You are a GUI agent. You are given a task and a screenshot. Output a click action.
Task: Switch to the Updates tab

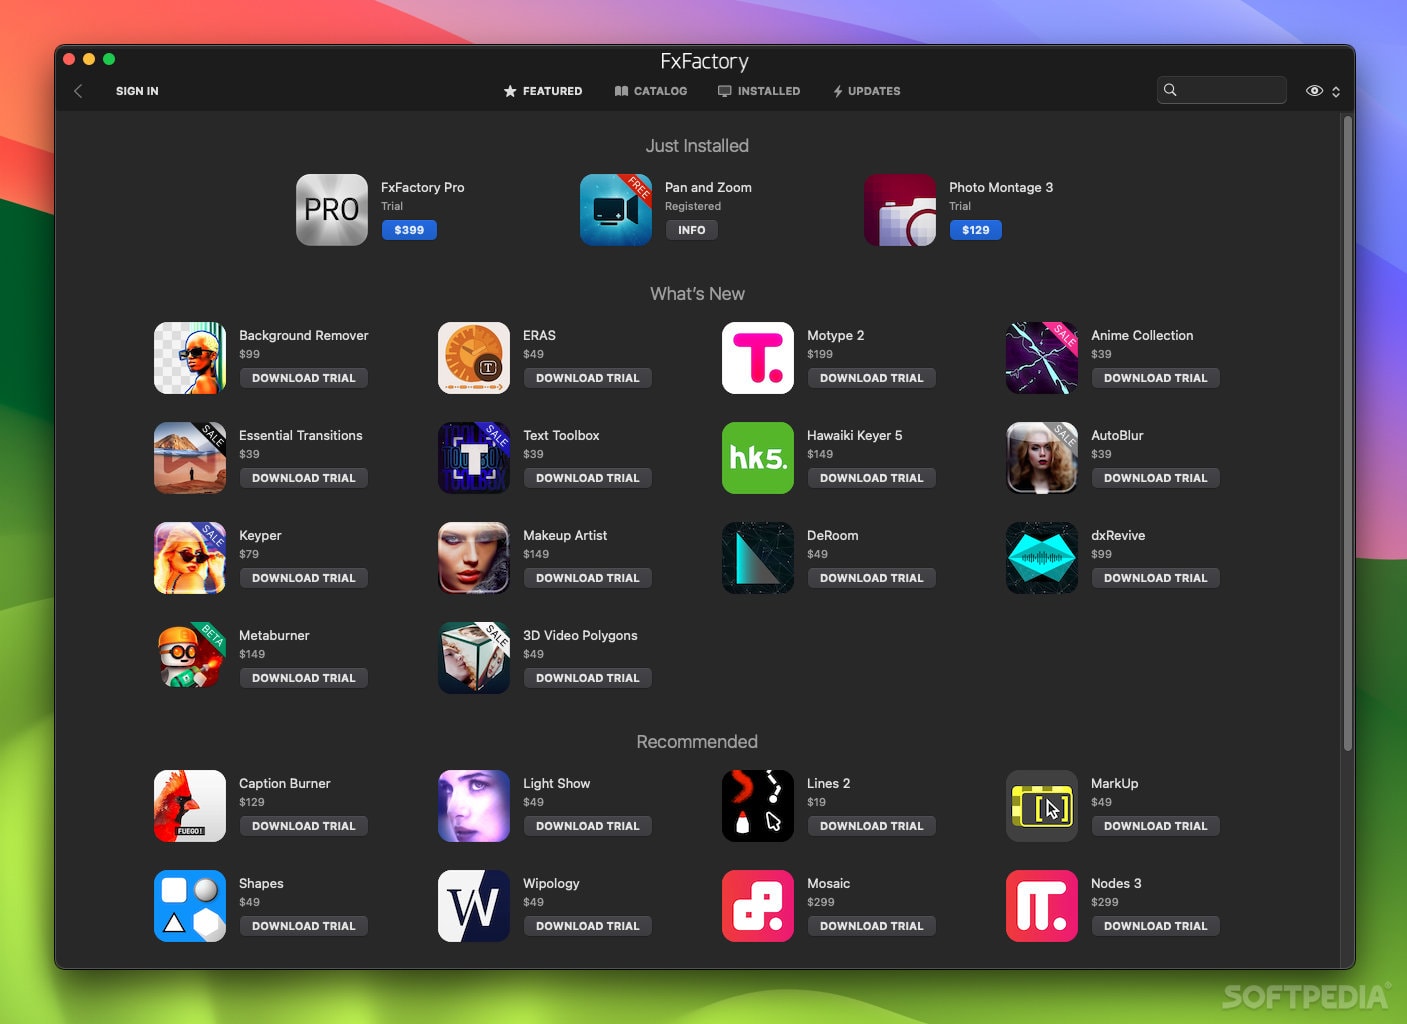pyautogui.click(x=866, y=91)
